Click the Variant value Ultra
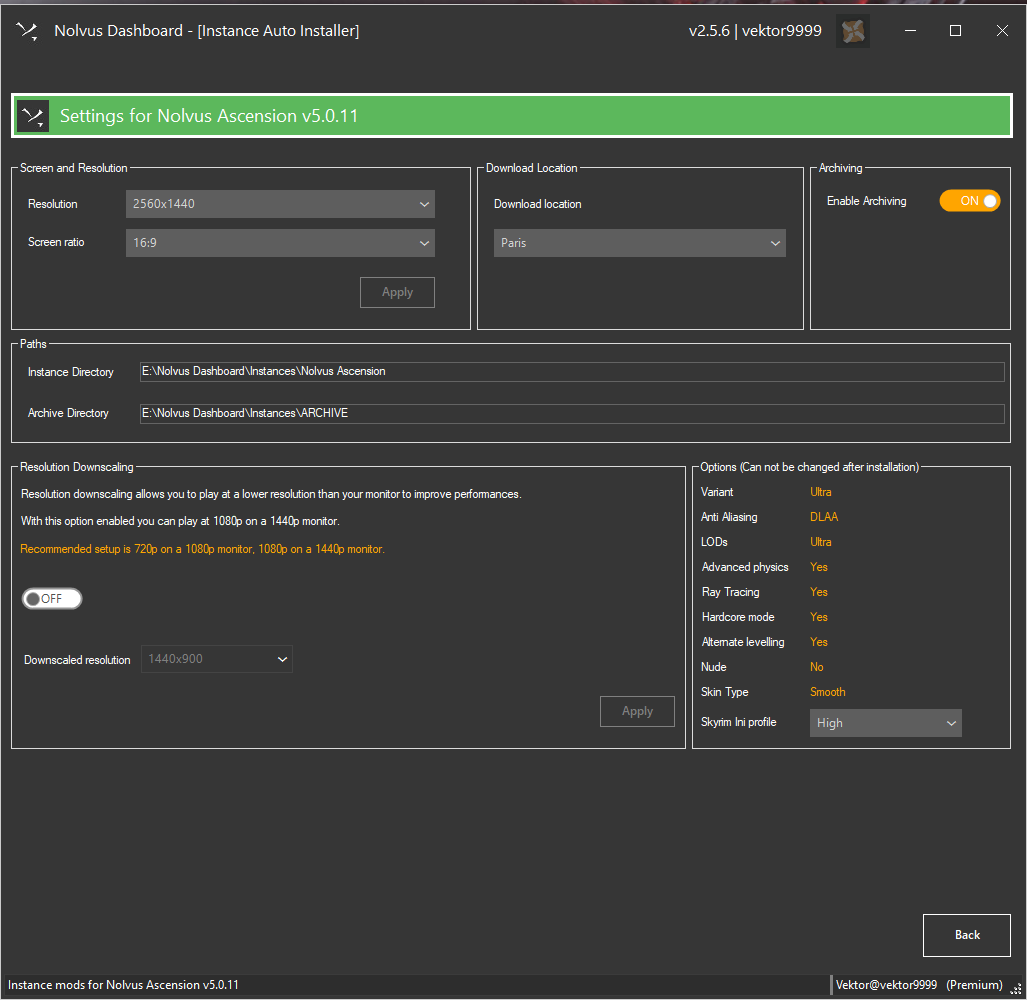The width and height of the screenshot is (1027, 1000). pos(821,492)
